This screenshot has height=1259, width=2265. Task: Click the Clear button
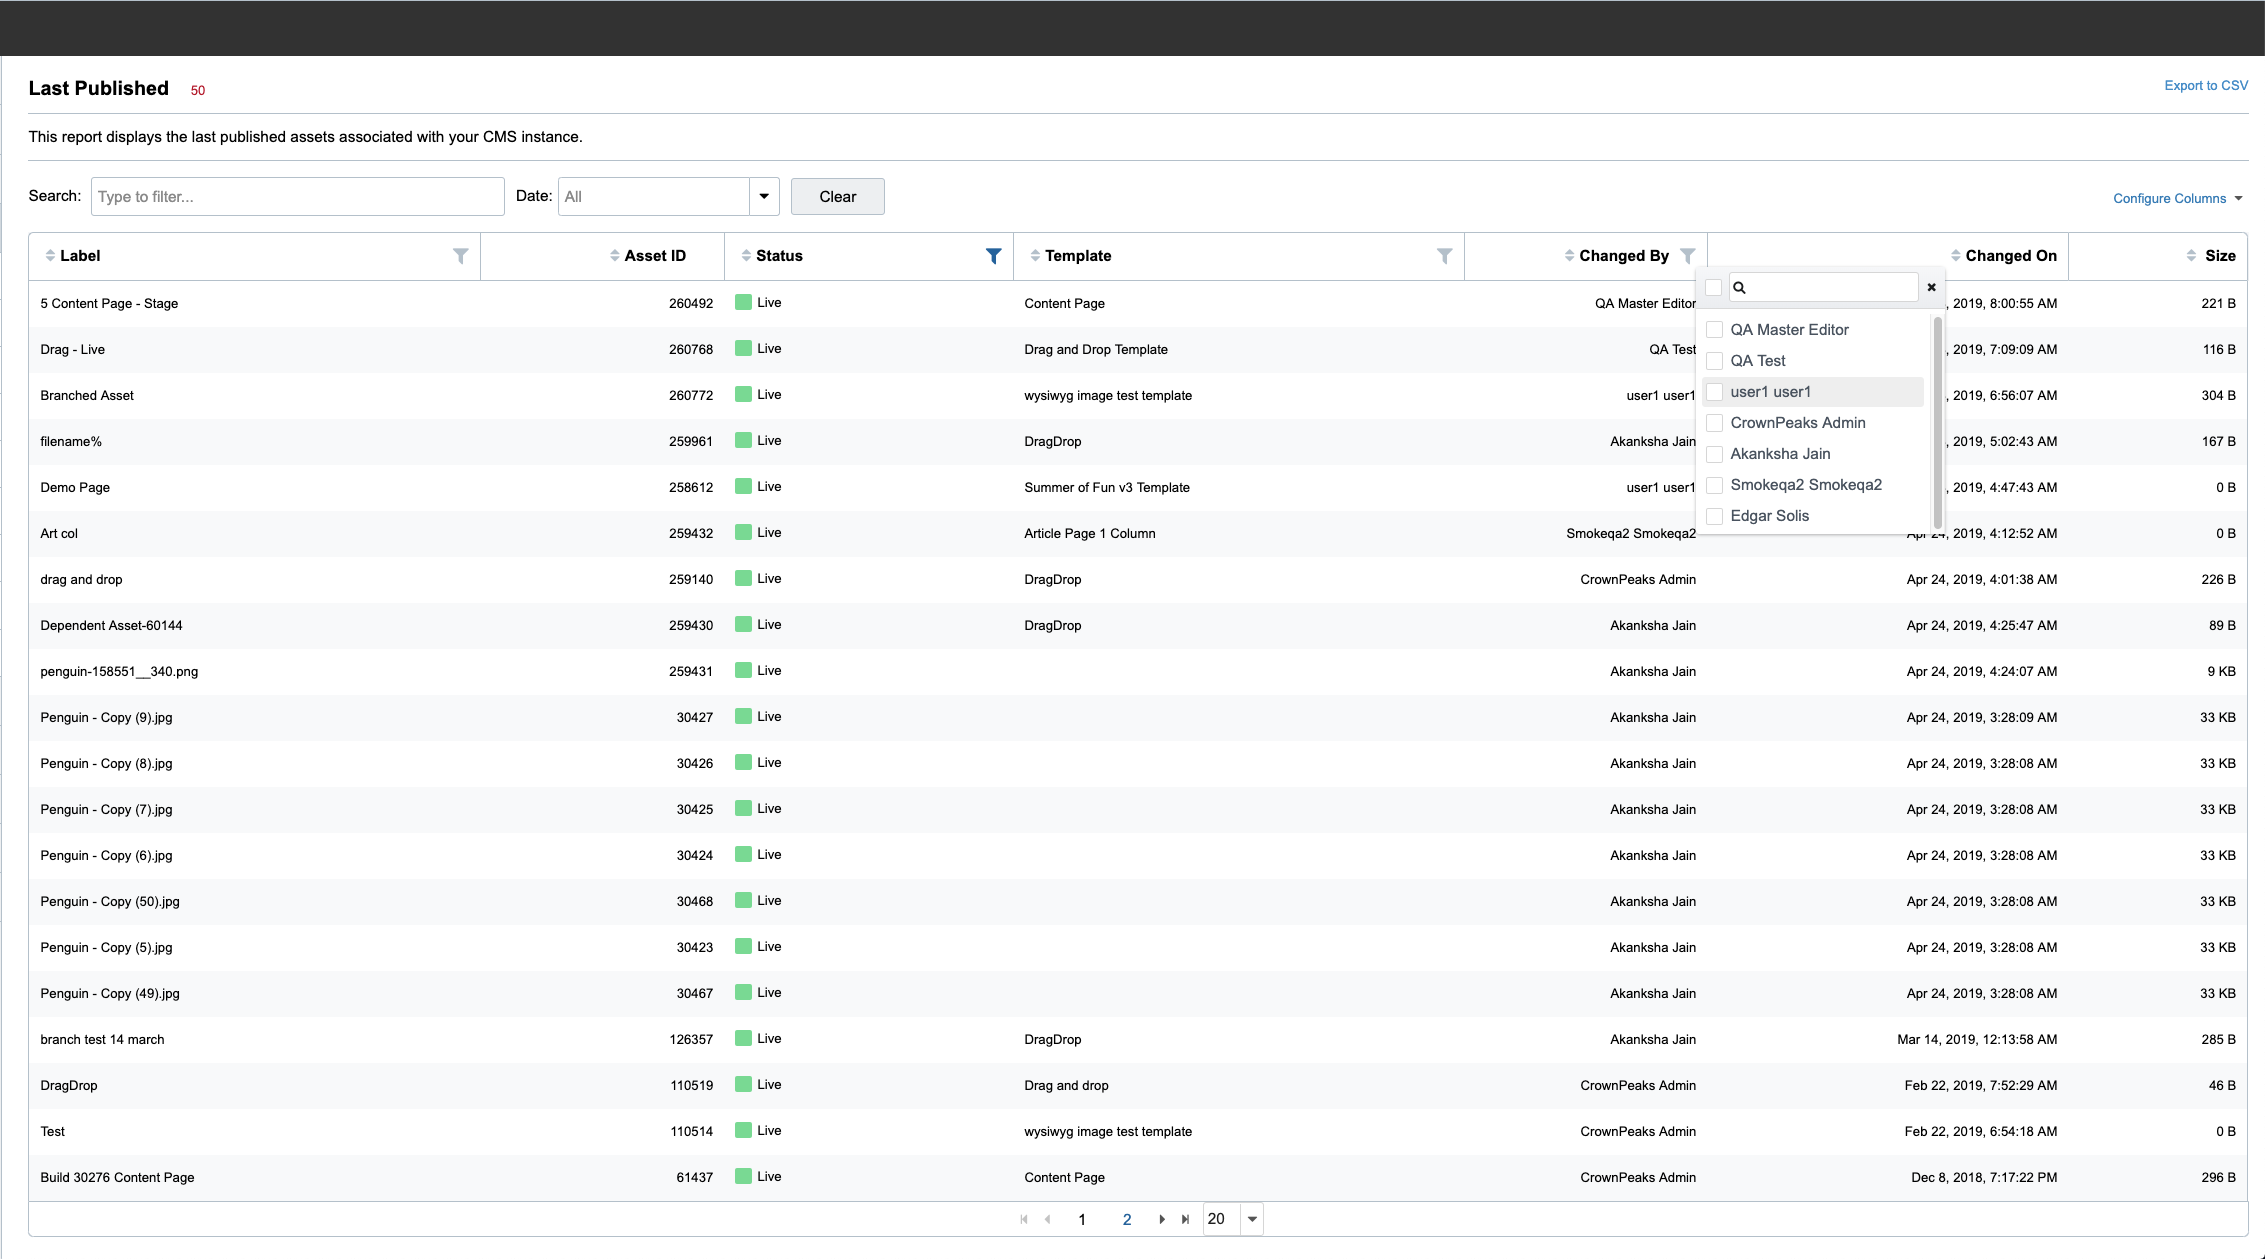[837, 196]
